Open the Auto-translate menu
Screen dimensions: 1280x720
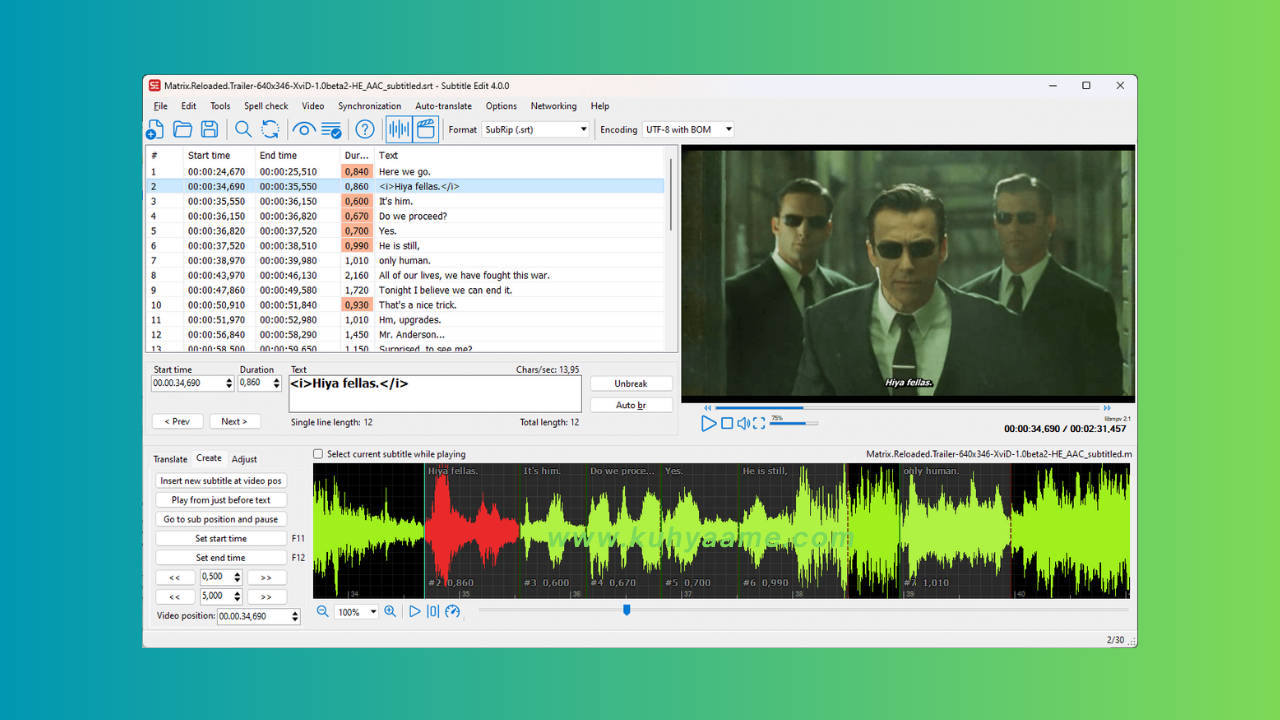pos(443,106)
